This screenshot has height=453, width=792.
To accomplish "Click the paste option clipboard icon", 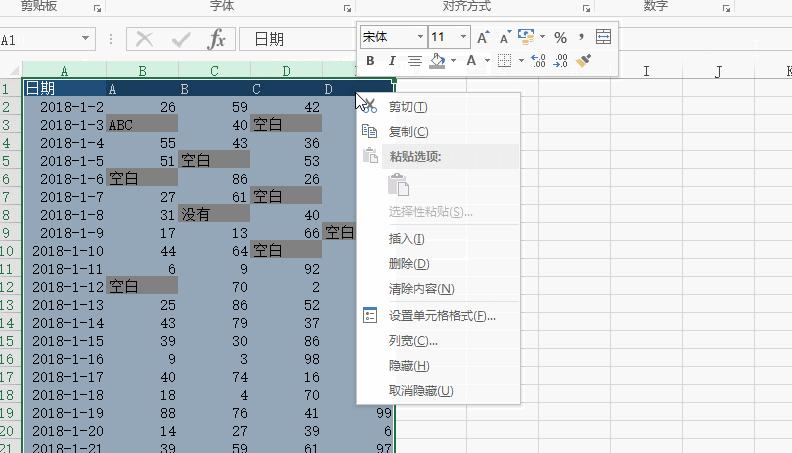I will tap(399, 185).
